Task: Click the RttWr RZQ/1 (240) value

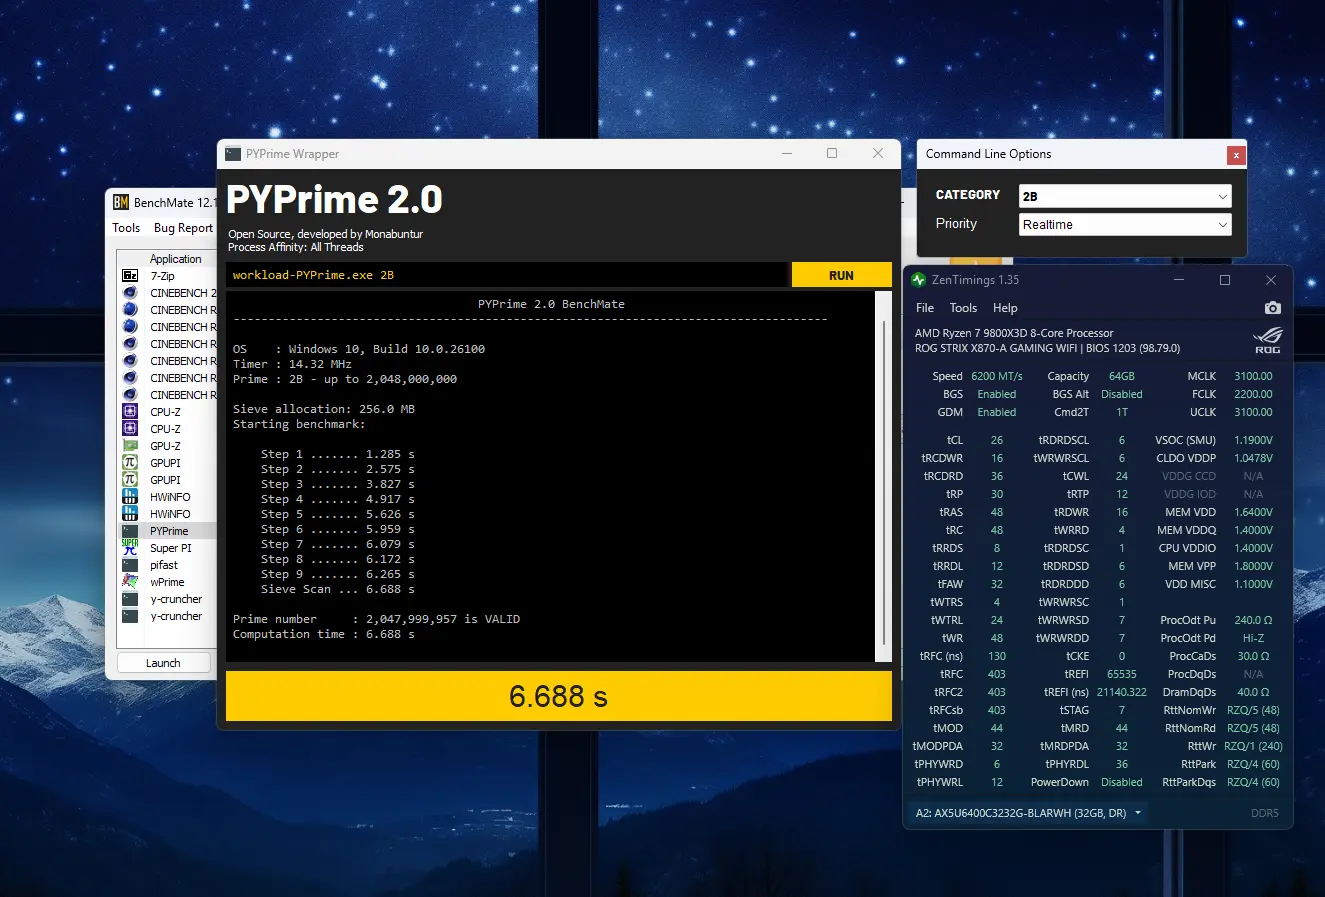Action: coord(1255,746)
